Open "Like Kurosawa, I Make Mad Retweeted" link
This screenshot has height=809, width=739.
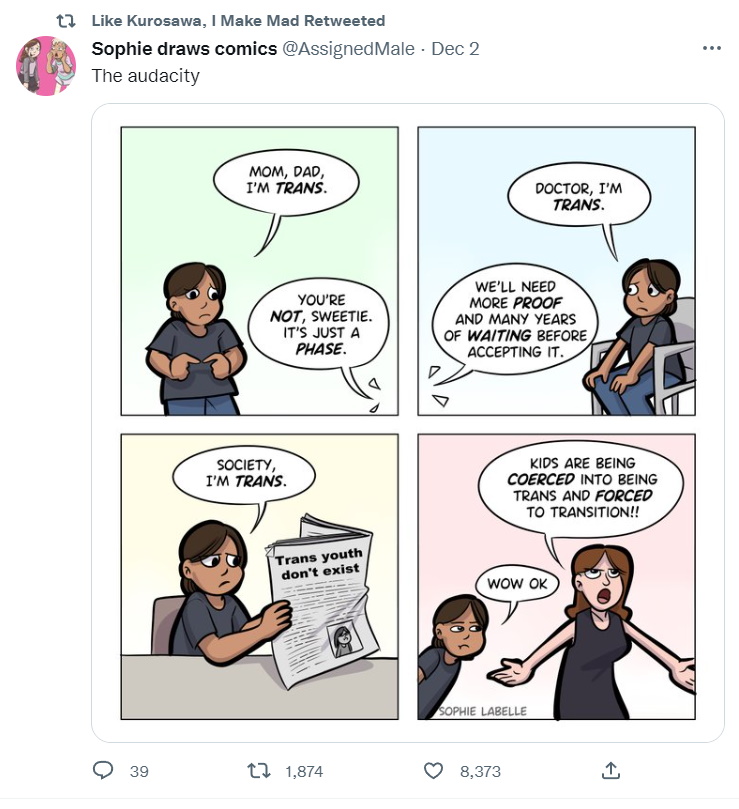point(238,21)
